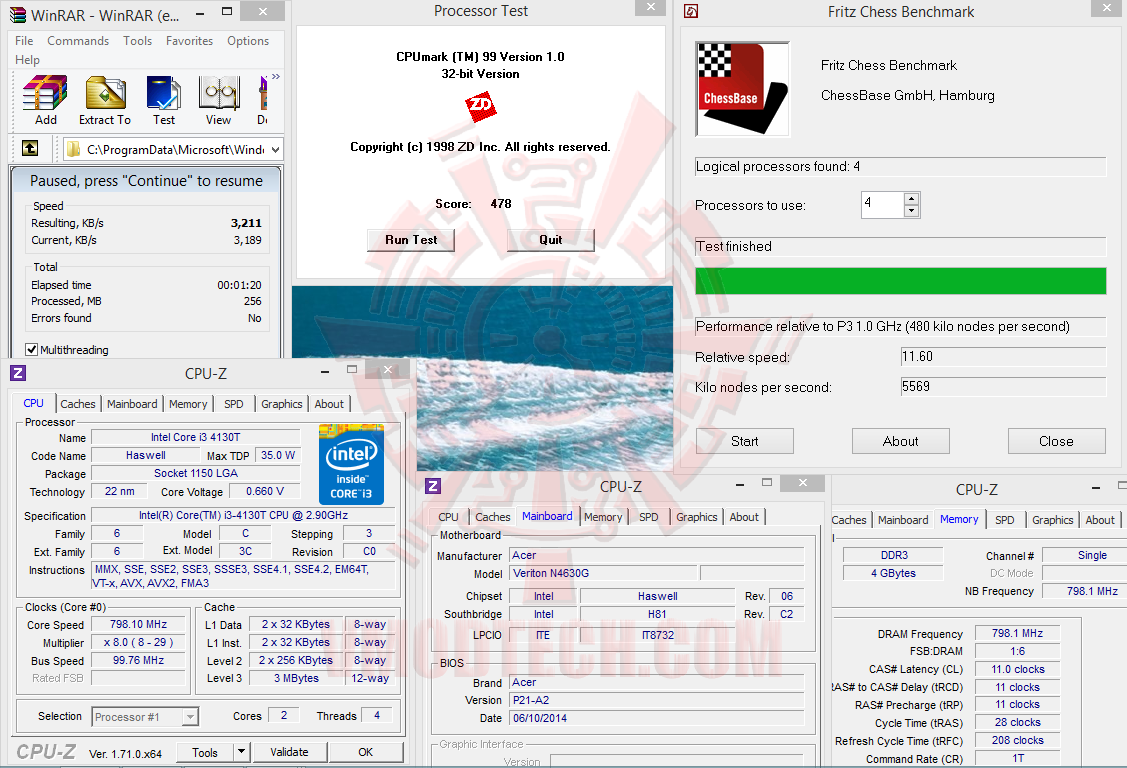Click the ChessBase logo image
1127x768 pixels.
(x=742, y=88)
